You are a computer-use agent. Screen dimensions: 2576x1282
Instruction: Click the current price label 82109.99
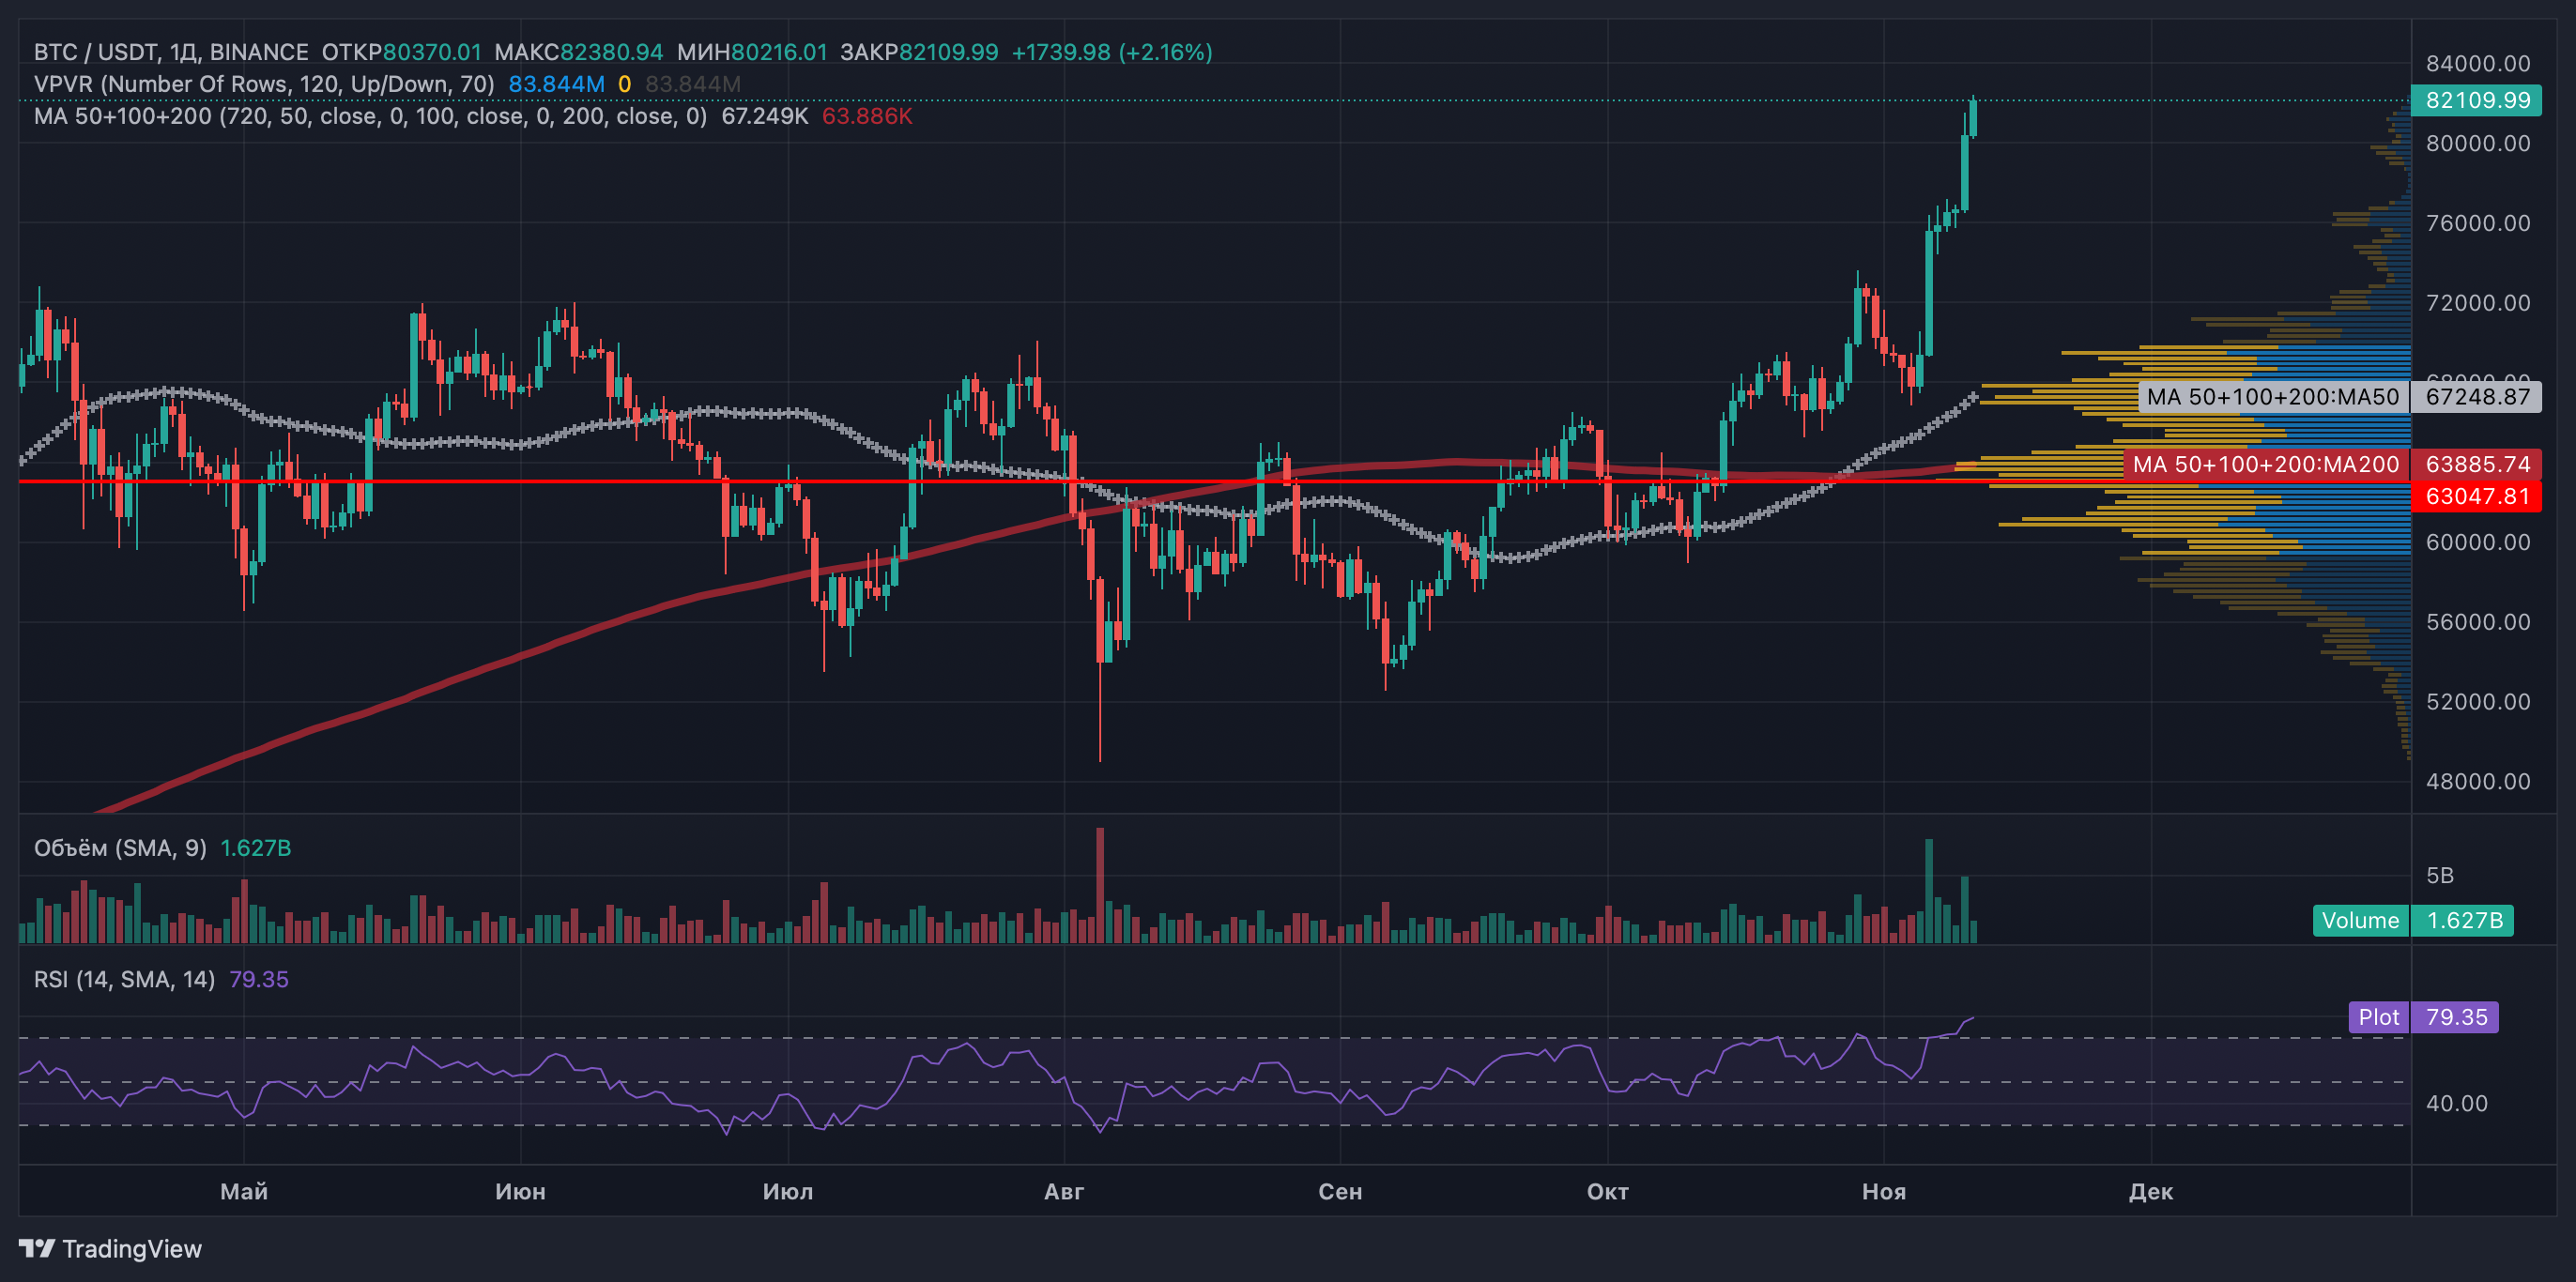tap(2476, 100)
